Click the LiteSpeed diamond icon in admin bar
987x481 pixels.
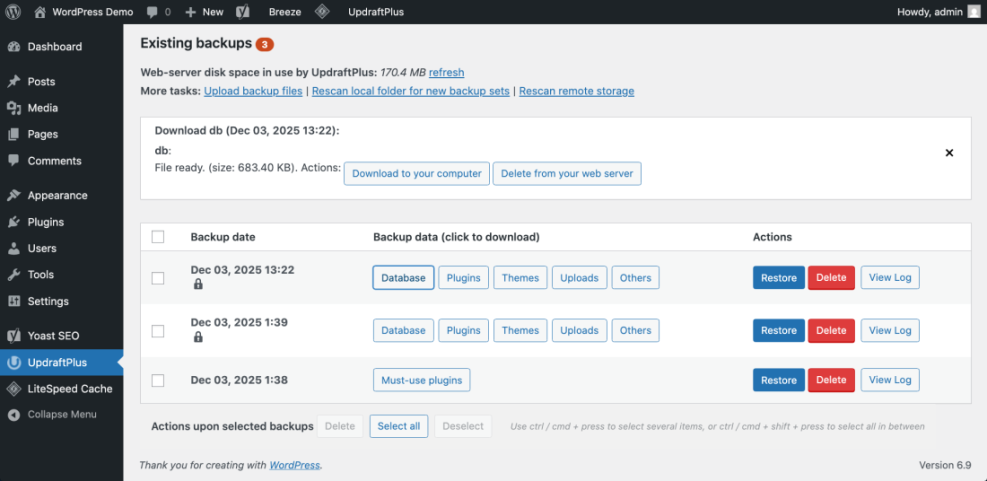coord(322,12)
